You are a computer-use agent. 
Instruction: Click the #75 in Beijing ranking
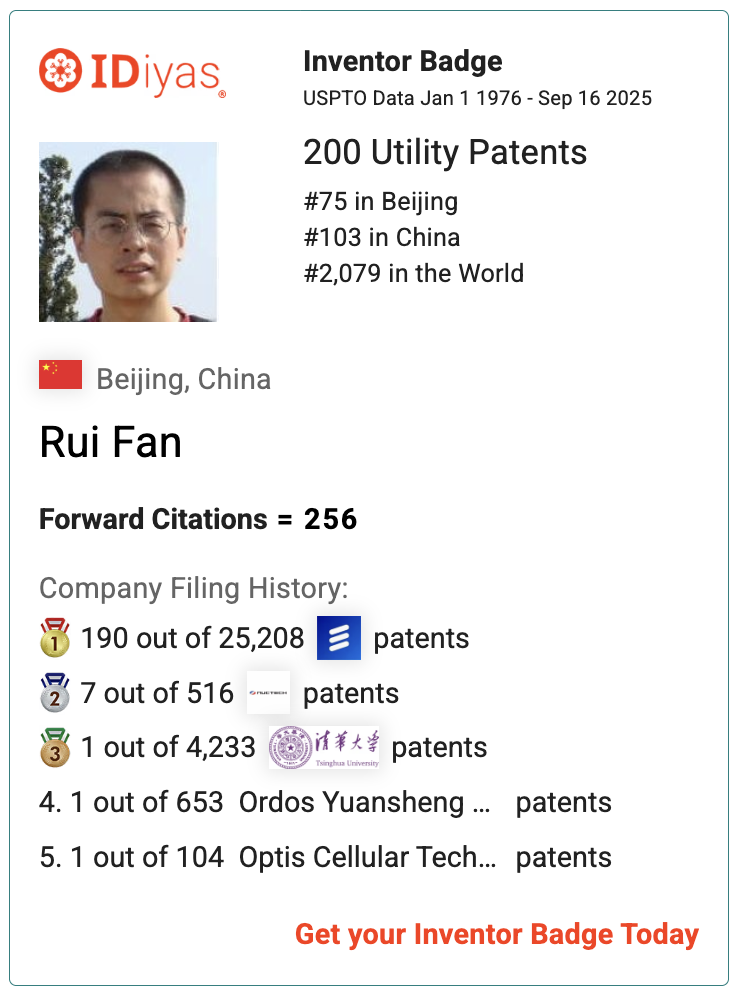(381, 202)
